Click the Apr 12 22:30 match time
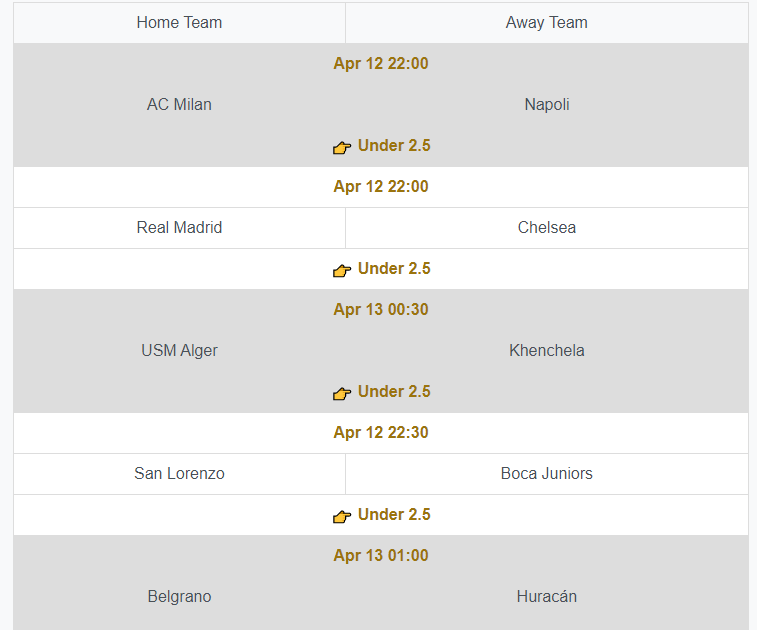Viewport: 757px width, 630px height. coord(381,433)
